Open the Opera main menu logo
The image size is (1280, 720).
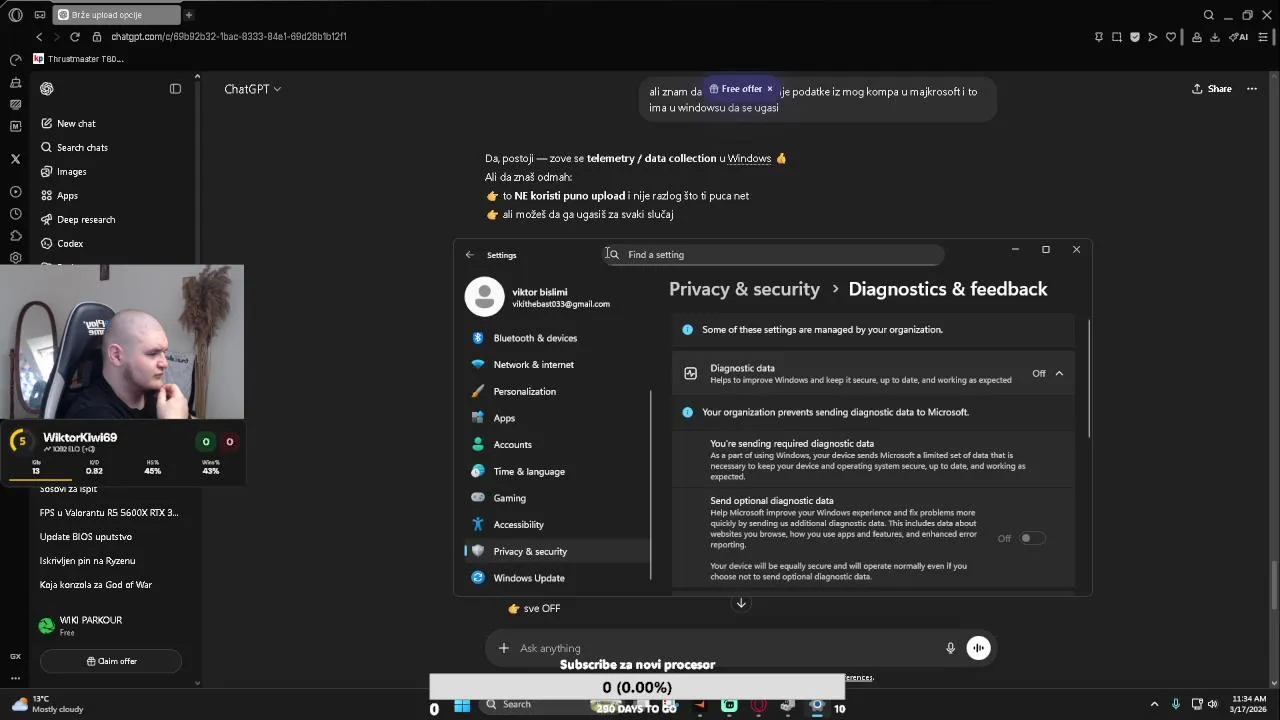pyautogui.click(x=15, y=15)
